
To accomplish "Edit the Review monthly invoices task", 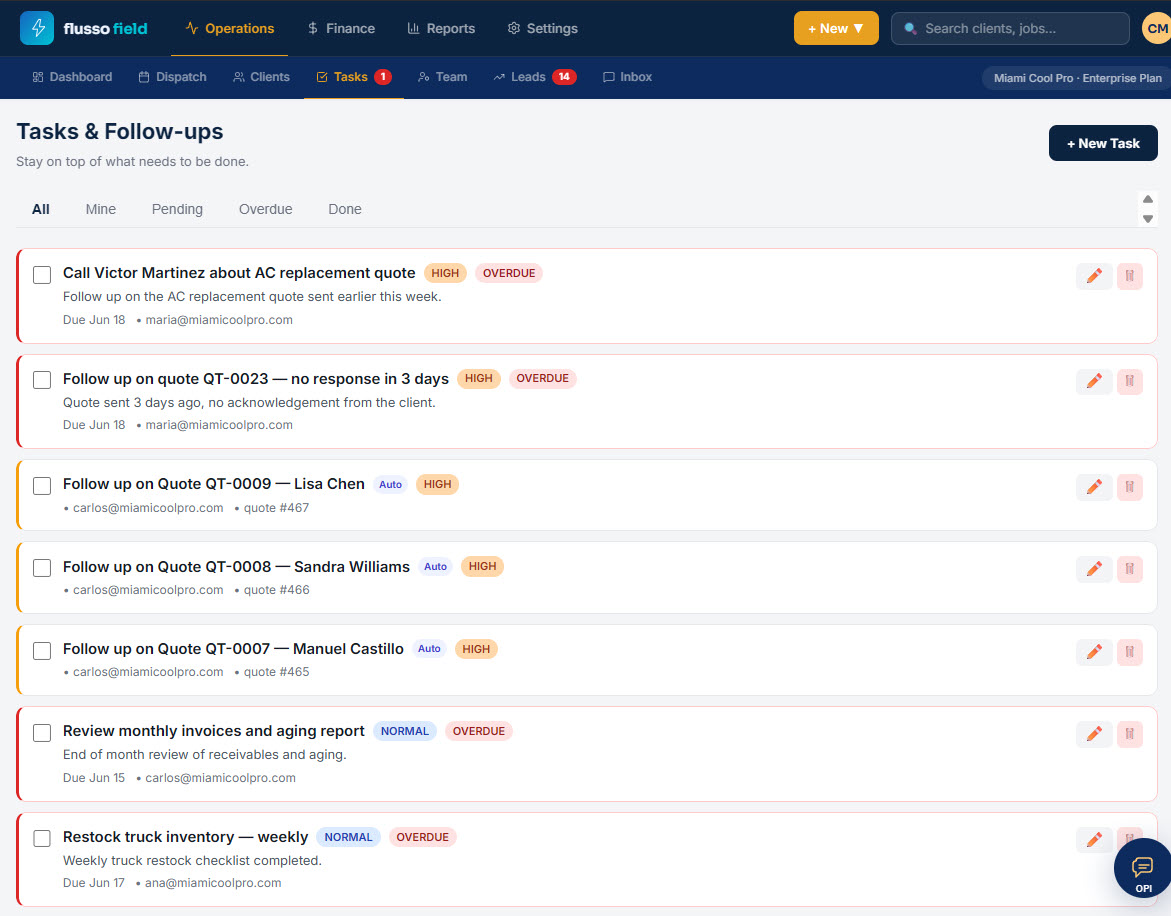I will pyautogui.click(x=1094, y=735).
